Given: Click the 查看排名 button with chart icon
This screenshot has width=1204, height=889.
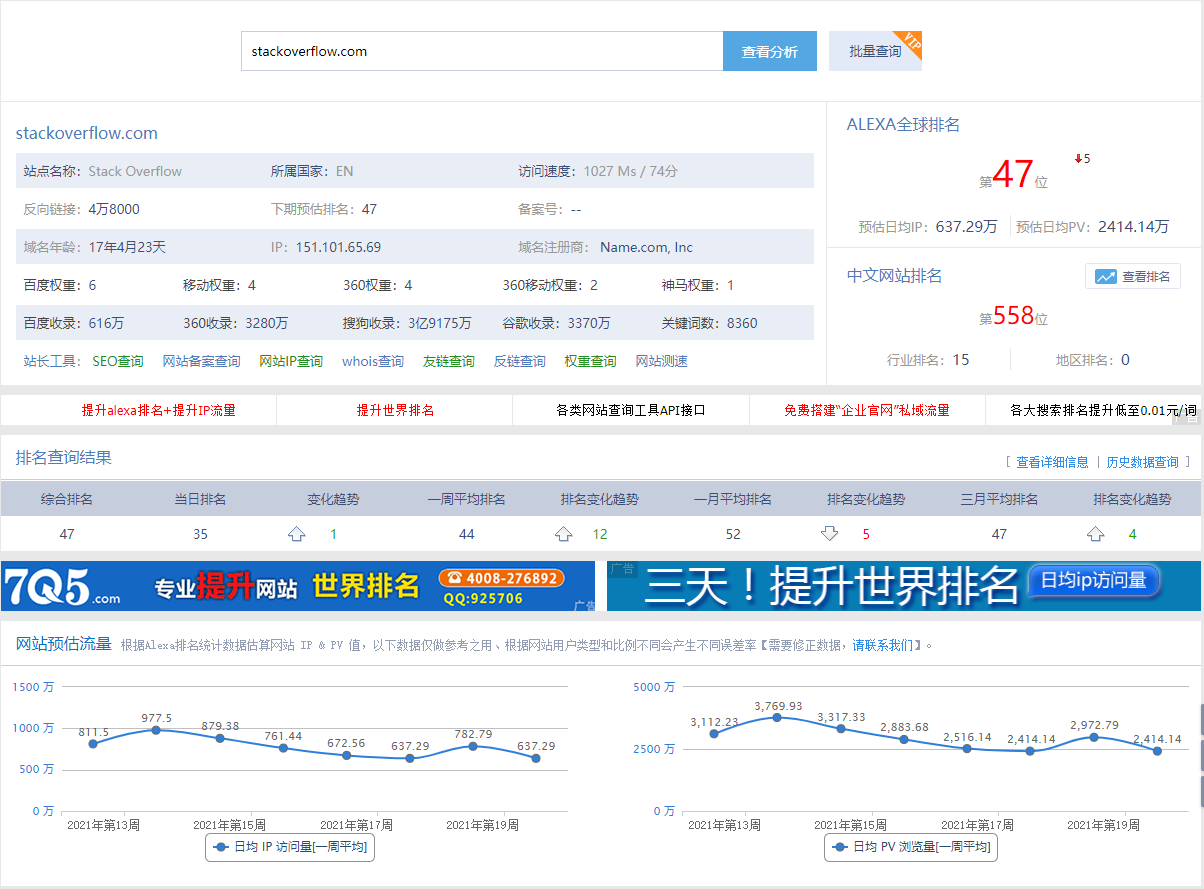Looking at the screenshot, I should 1133,276.
